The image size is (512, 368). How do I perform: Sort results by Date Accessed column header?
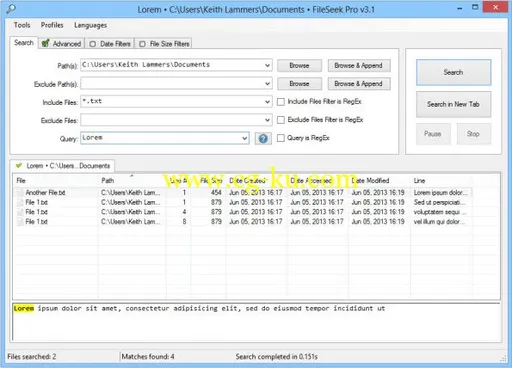(x=318, y=181)
